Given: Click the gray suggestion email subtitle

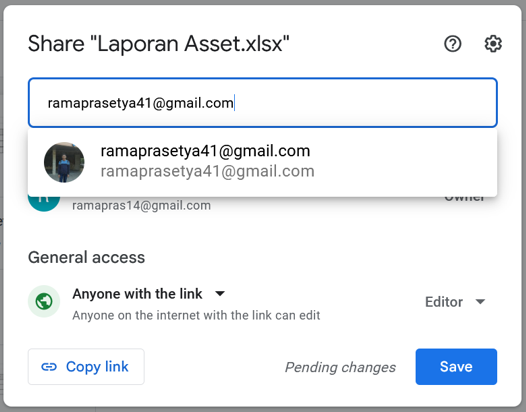Looking at the screenshot, I should tap(207, 171).
